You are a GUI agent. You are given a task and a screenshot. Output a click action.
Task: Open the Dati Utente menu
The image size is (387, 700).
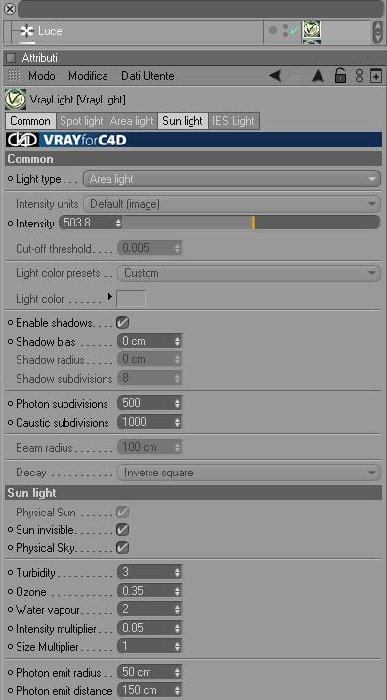click(x=148, y=76)
